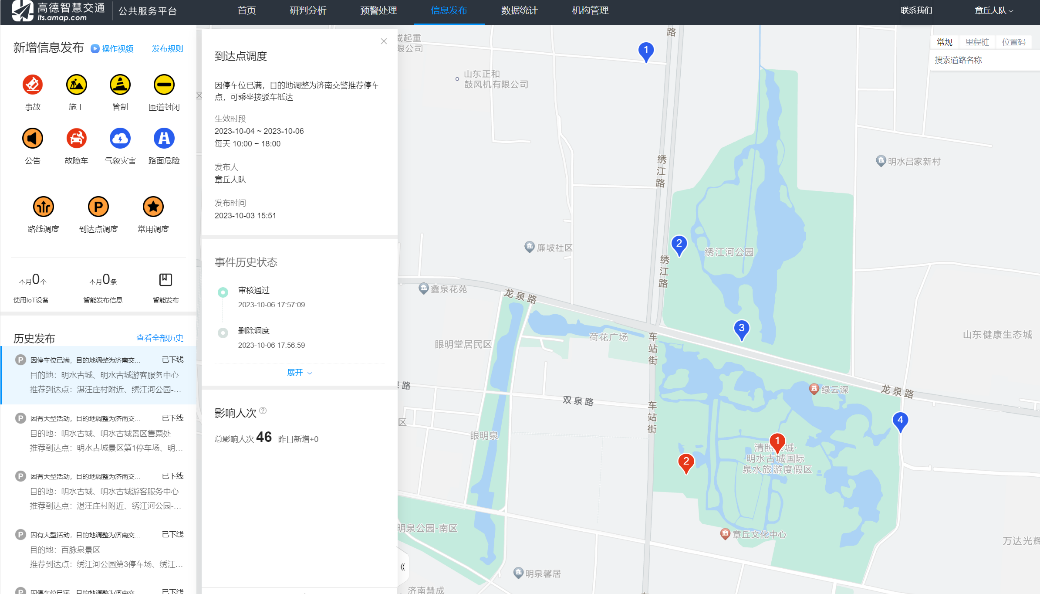
Task: Click the 智能发布信息 count statistic
Action: (103, 289)
